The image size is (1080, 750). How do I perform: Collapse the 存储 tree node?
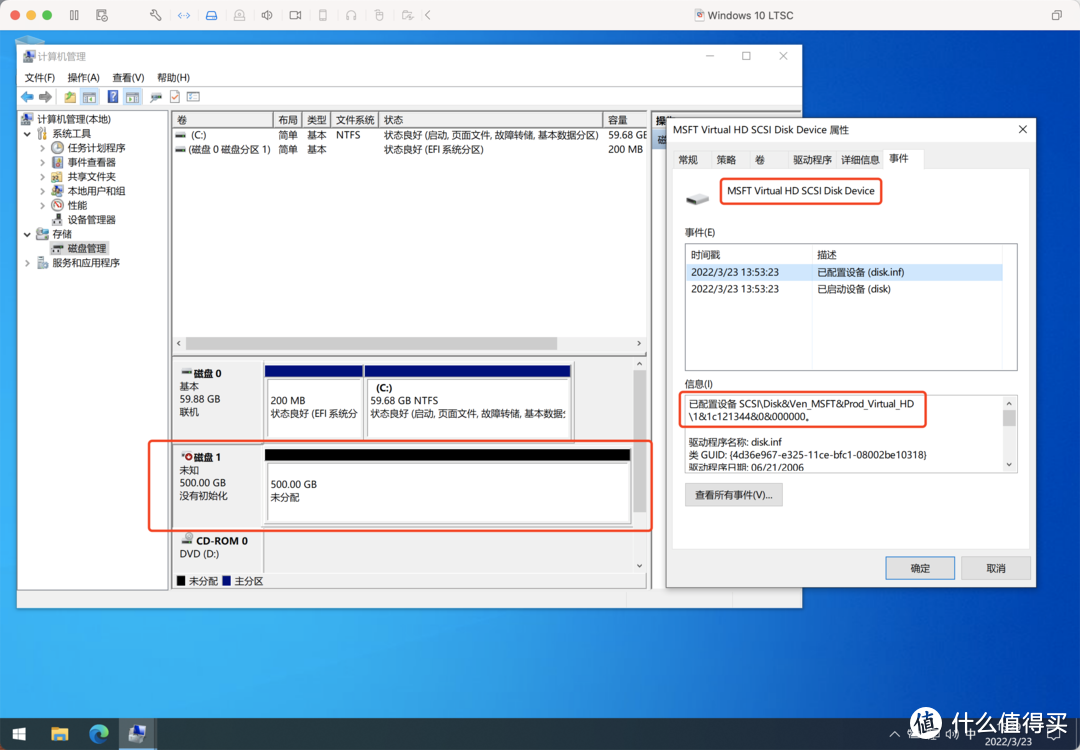pos(28,234)
